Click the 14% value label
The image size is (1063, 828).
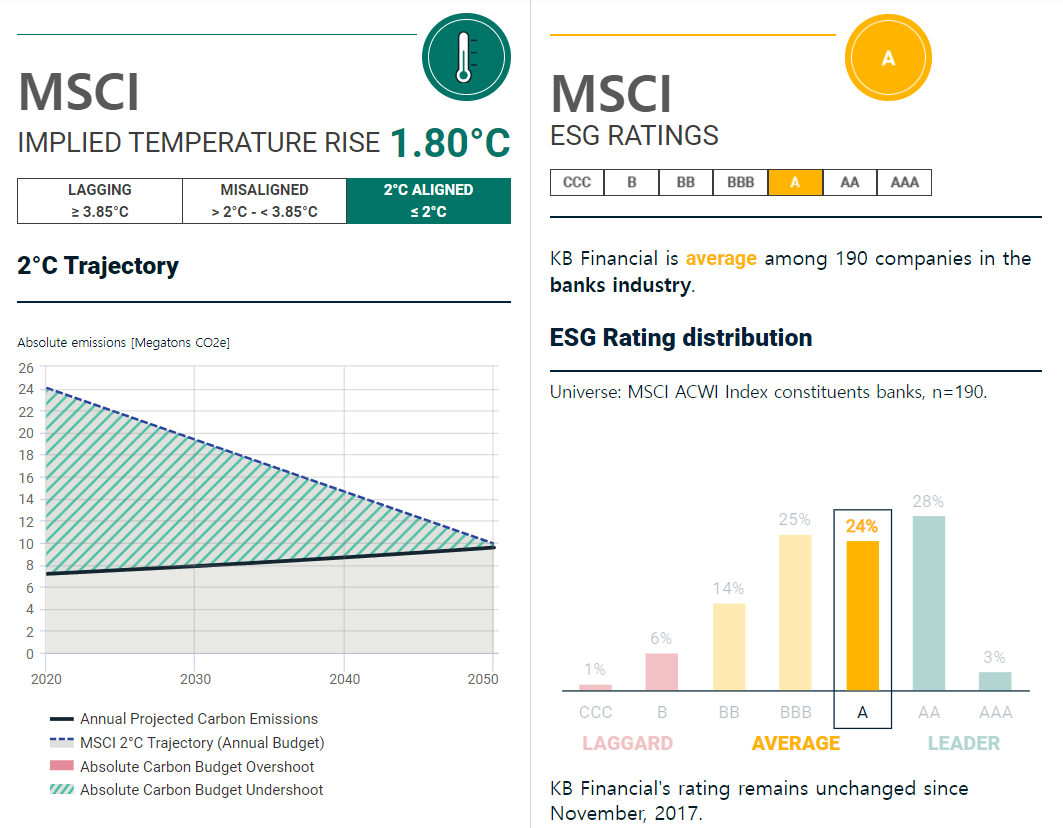pos(728,589)
